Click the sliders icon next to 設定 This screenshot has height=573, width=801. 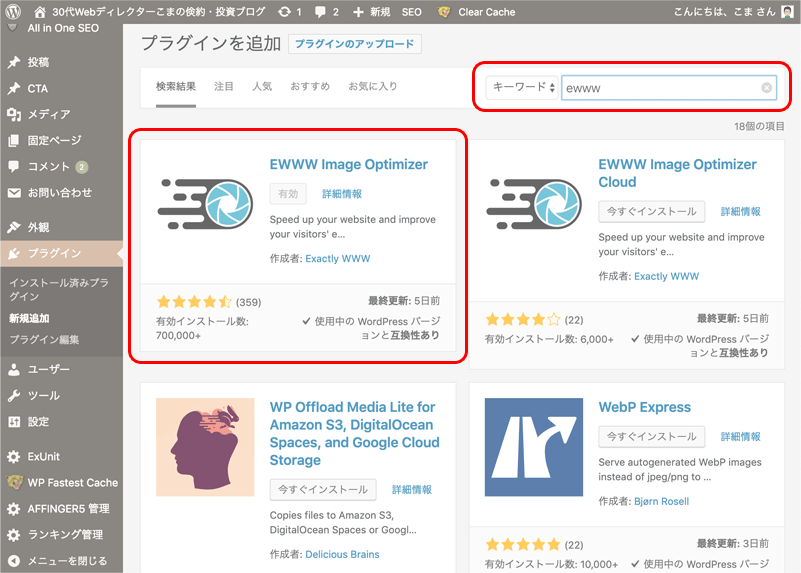point(14,421)
